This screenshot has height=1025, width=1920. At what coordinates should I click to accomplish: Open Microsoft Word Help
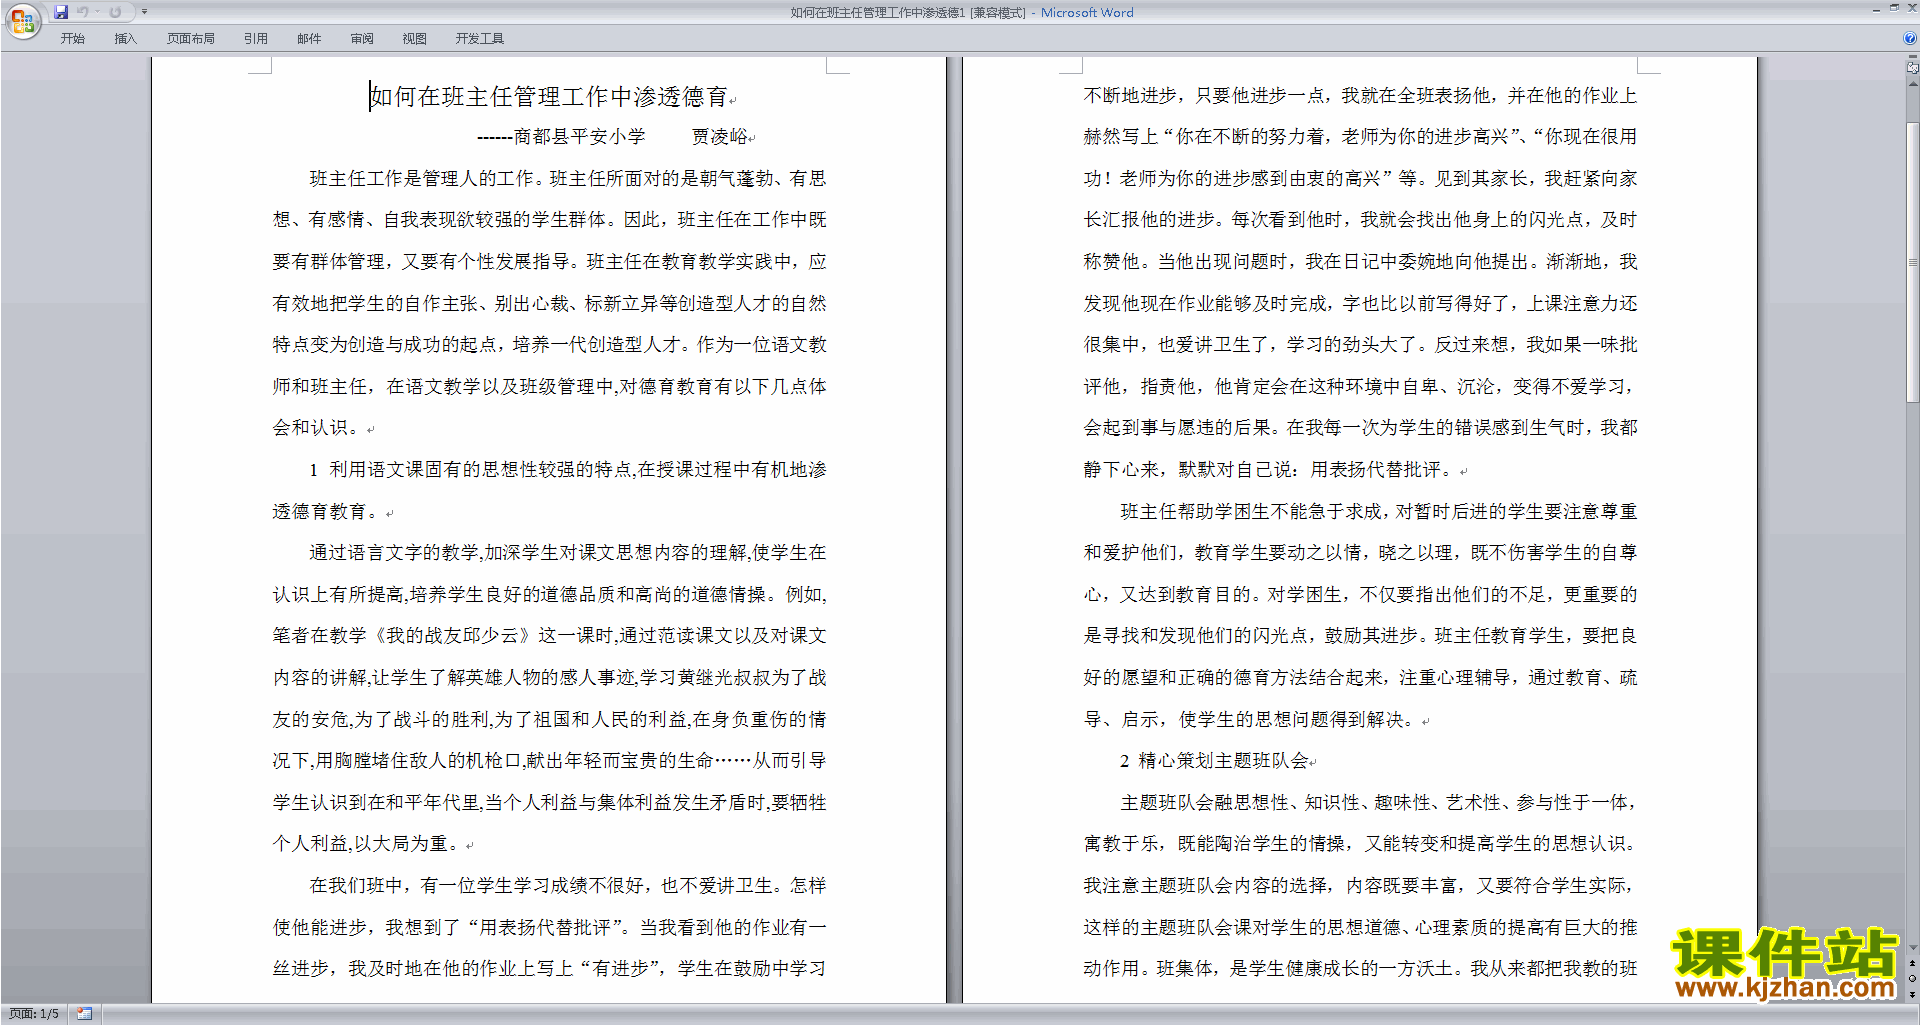tap(1910, 38)
